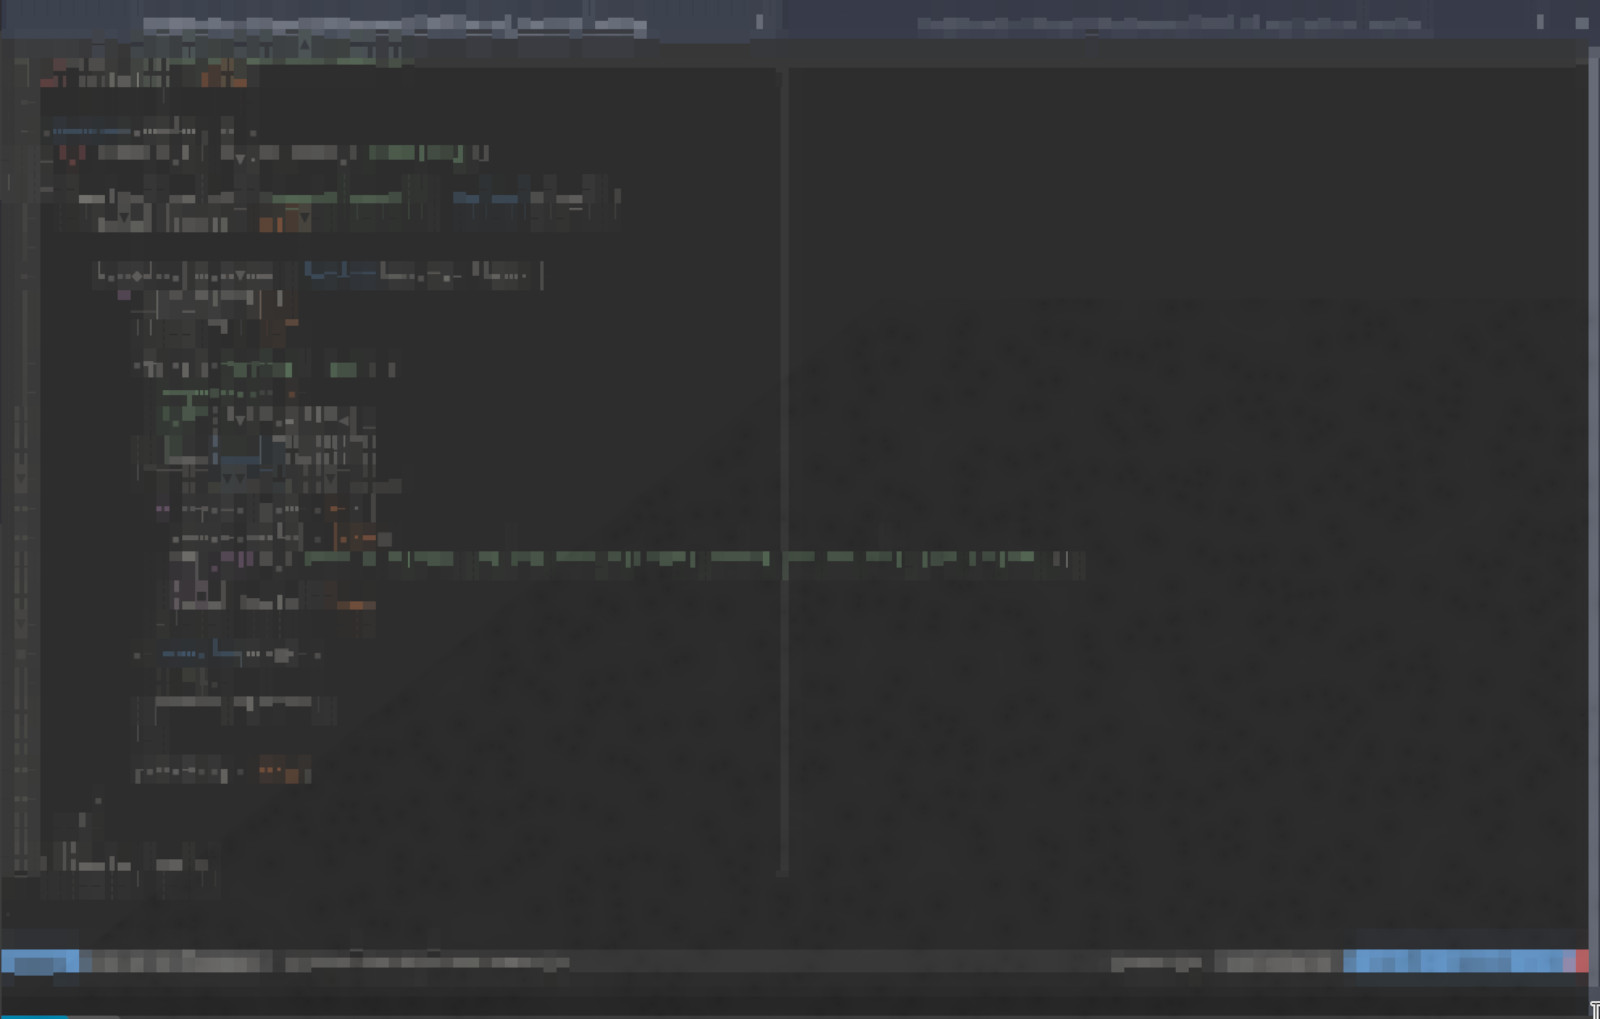Click the blue mode indicator in the status line

(x=39, y=963)
